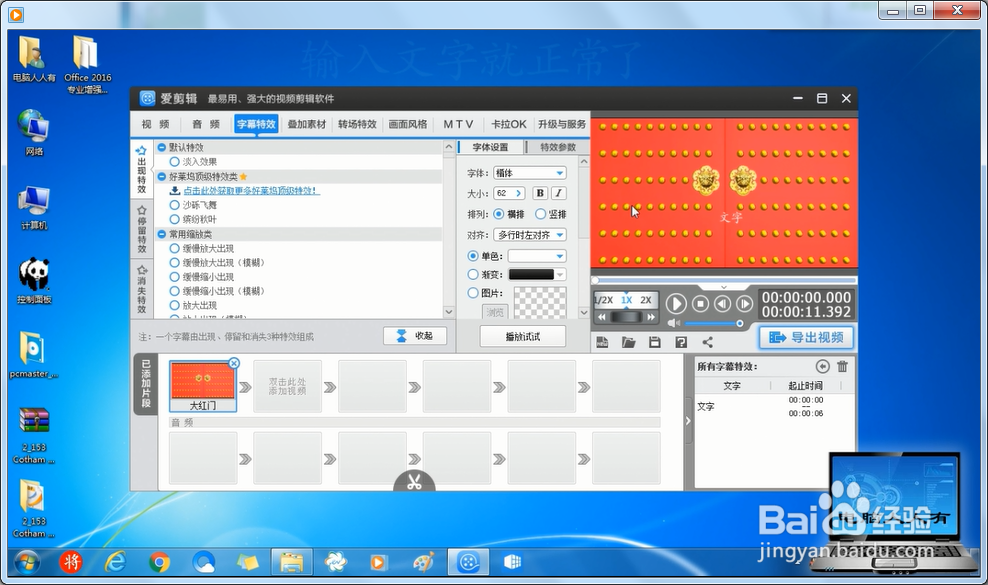
Task: Switch to the 转场特效 tab
Action: tap(357, 124)
